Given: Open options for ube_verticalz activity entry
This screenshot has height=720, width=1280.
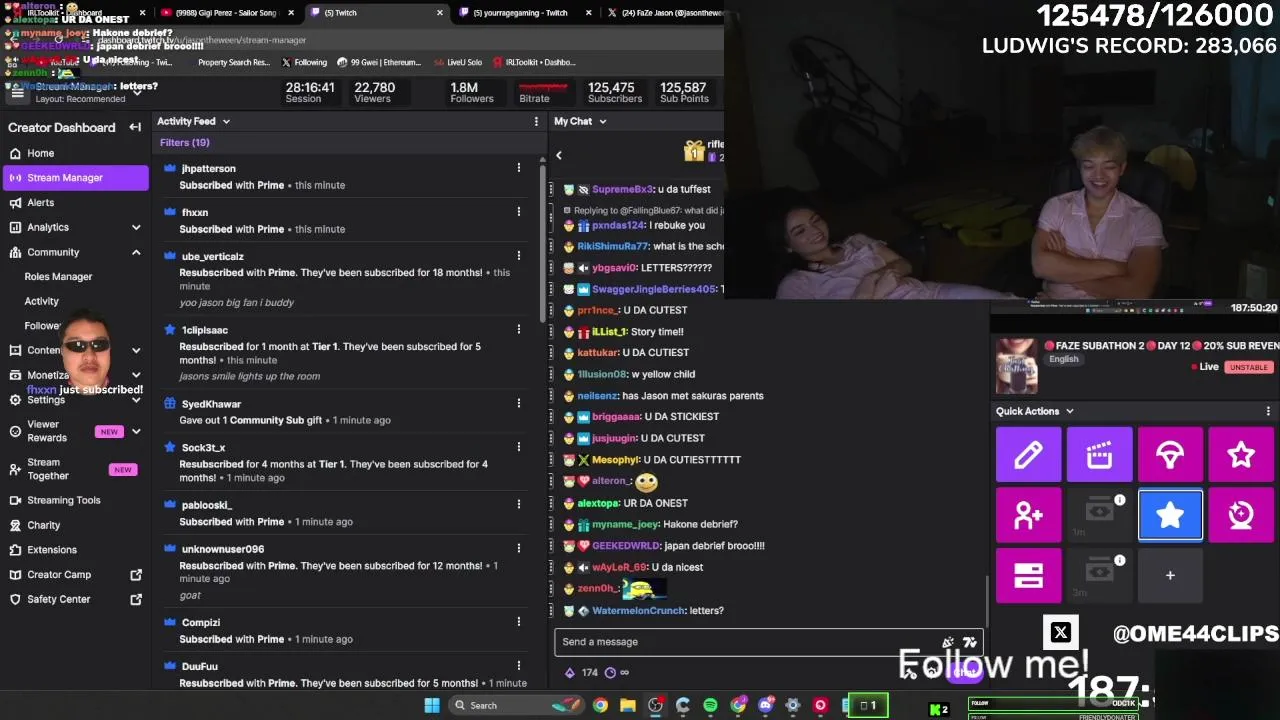Looking at the screenshot, I should [x=518, y=256].
